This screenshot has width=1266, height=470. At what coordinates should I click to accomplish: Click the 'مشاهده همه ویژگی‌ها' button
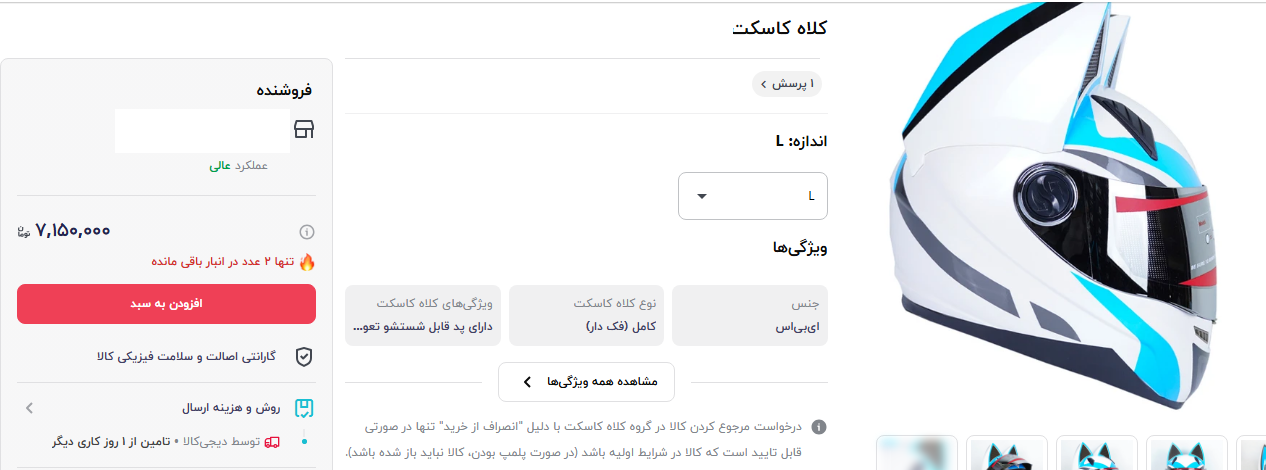[586, 382]
